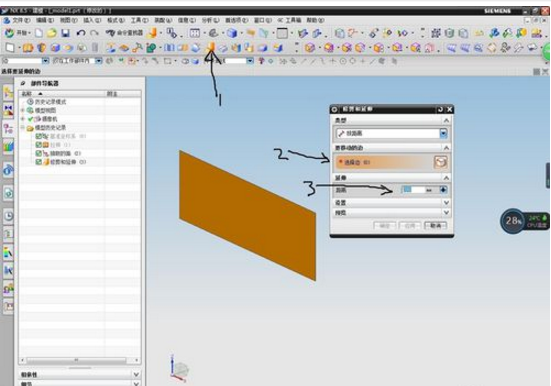This screenshot has height=386, width=551.
Task: Click the first orange cube feature icon
Action: point(310,47)
